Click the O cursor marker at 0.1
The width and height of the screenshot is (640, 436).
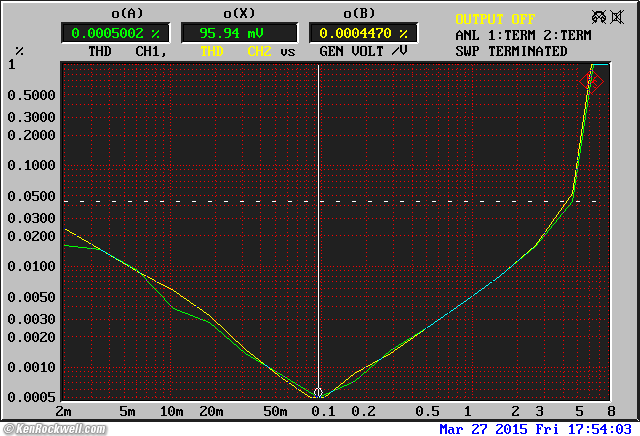318,393
